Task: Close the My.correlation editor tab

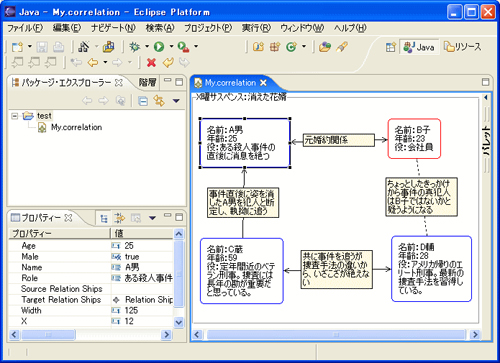Action: [263, 83]
